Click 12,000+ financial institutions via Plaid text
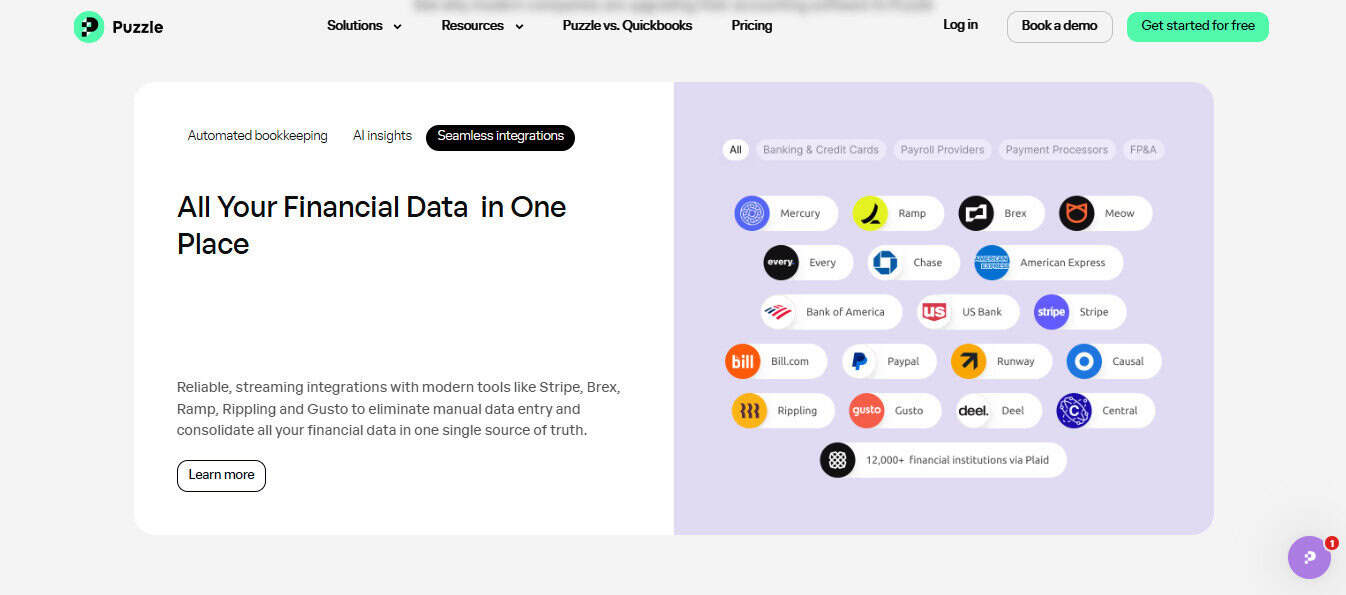1346x595 pixels. pyautogui.click(x=957, y=460)
